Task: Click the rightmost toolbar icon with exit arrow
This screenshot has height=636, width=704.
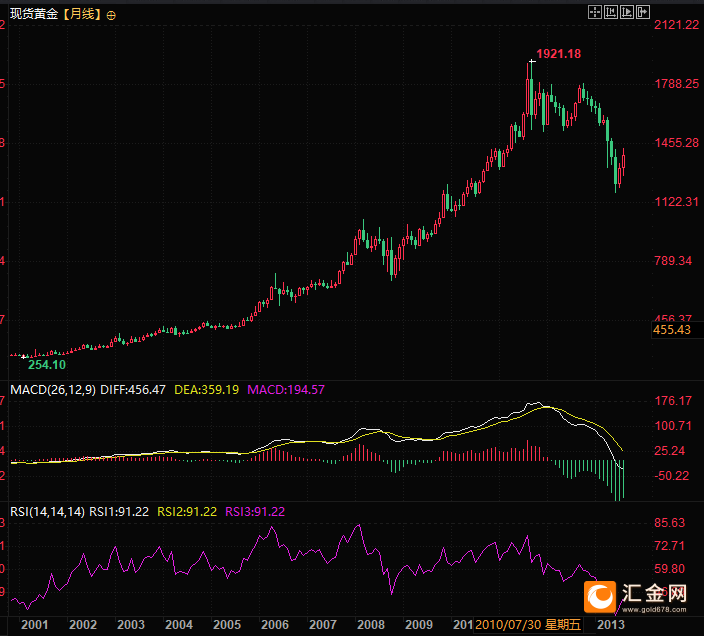Action: (644, 12)
